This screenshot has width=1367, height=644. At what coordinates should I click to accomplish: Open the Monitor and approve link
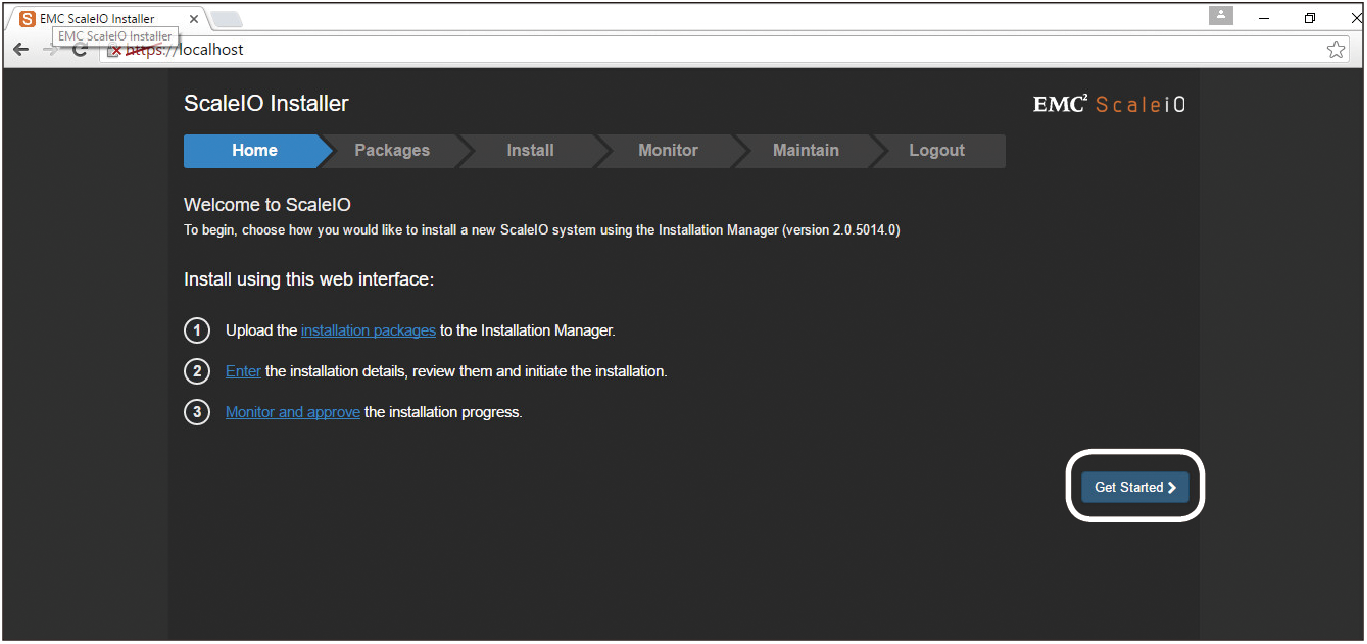point(293,412)
